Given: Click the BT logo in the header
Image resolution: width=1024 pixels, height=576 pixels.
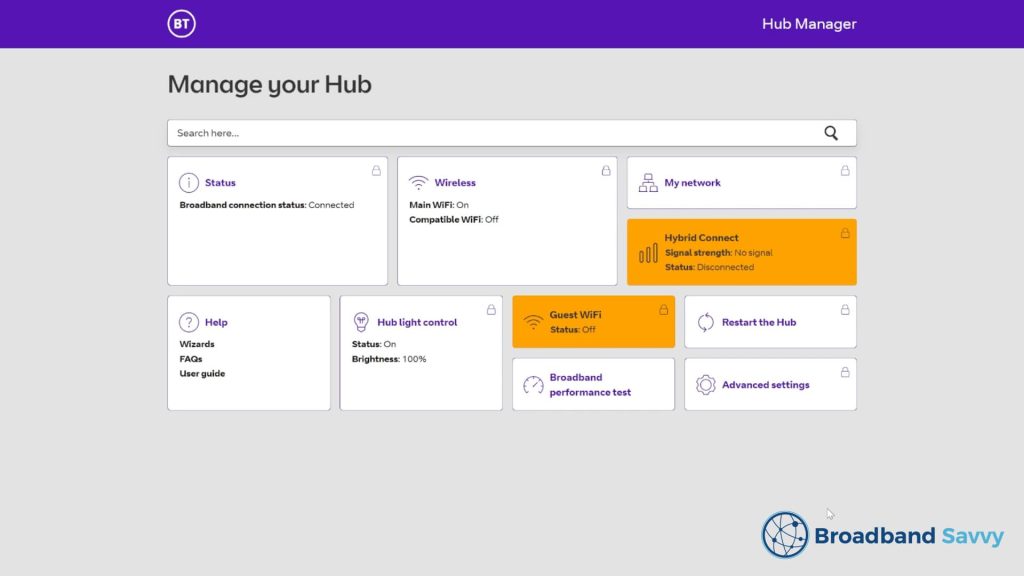Looking at the screenshot, I should [182, 24].
